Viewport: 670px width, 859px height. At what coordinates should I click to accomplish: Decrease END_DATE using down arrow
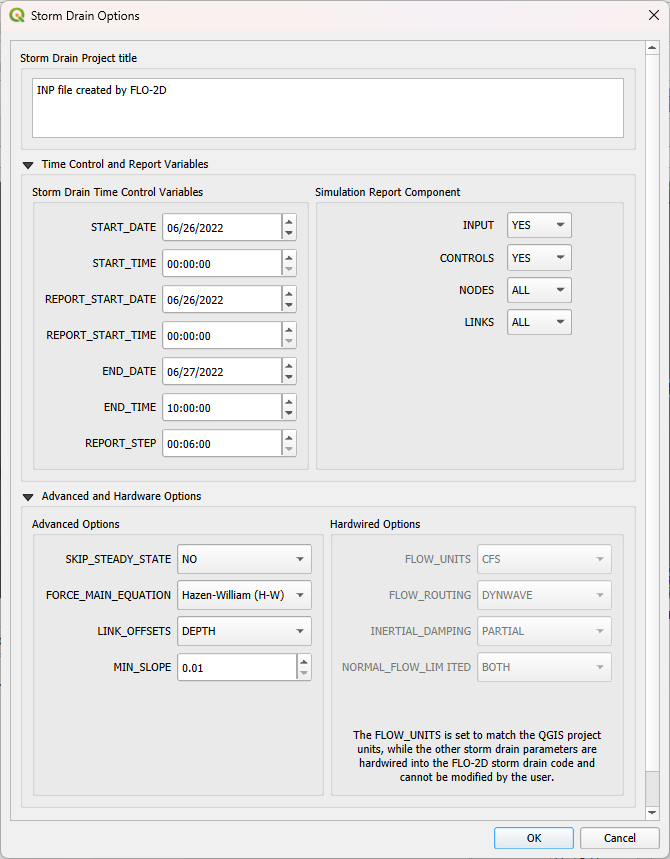[289, 377]
